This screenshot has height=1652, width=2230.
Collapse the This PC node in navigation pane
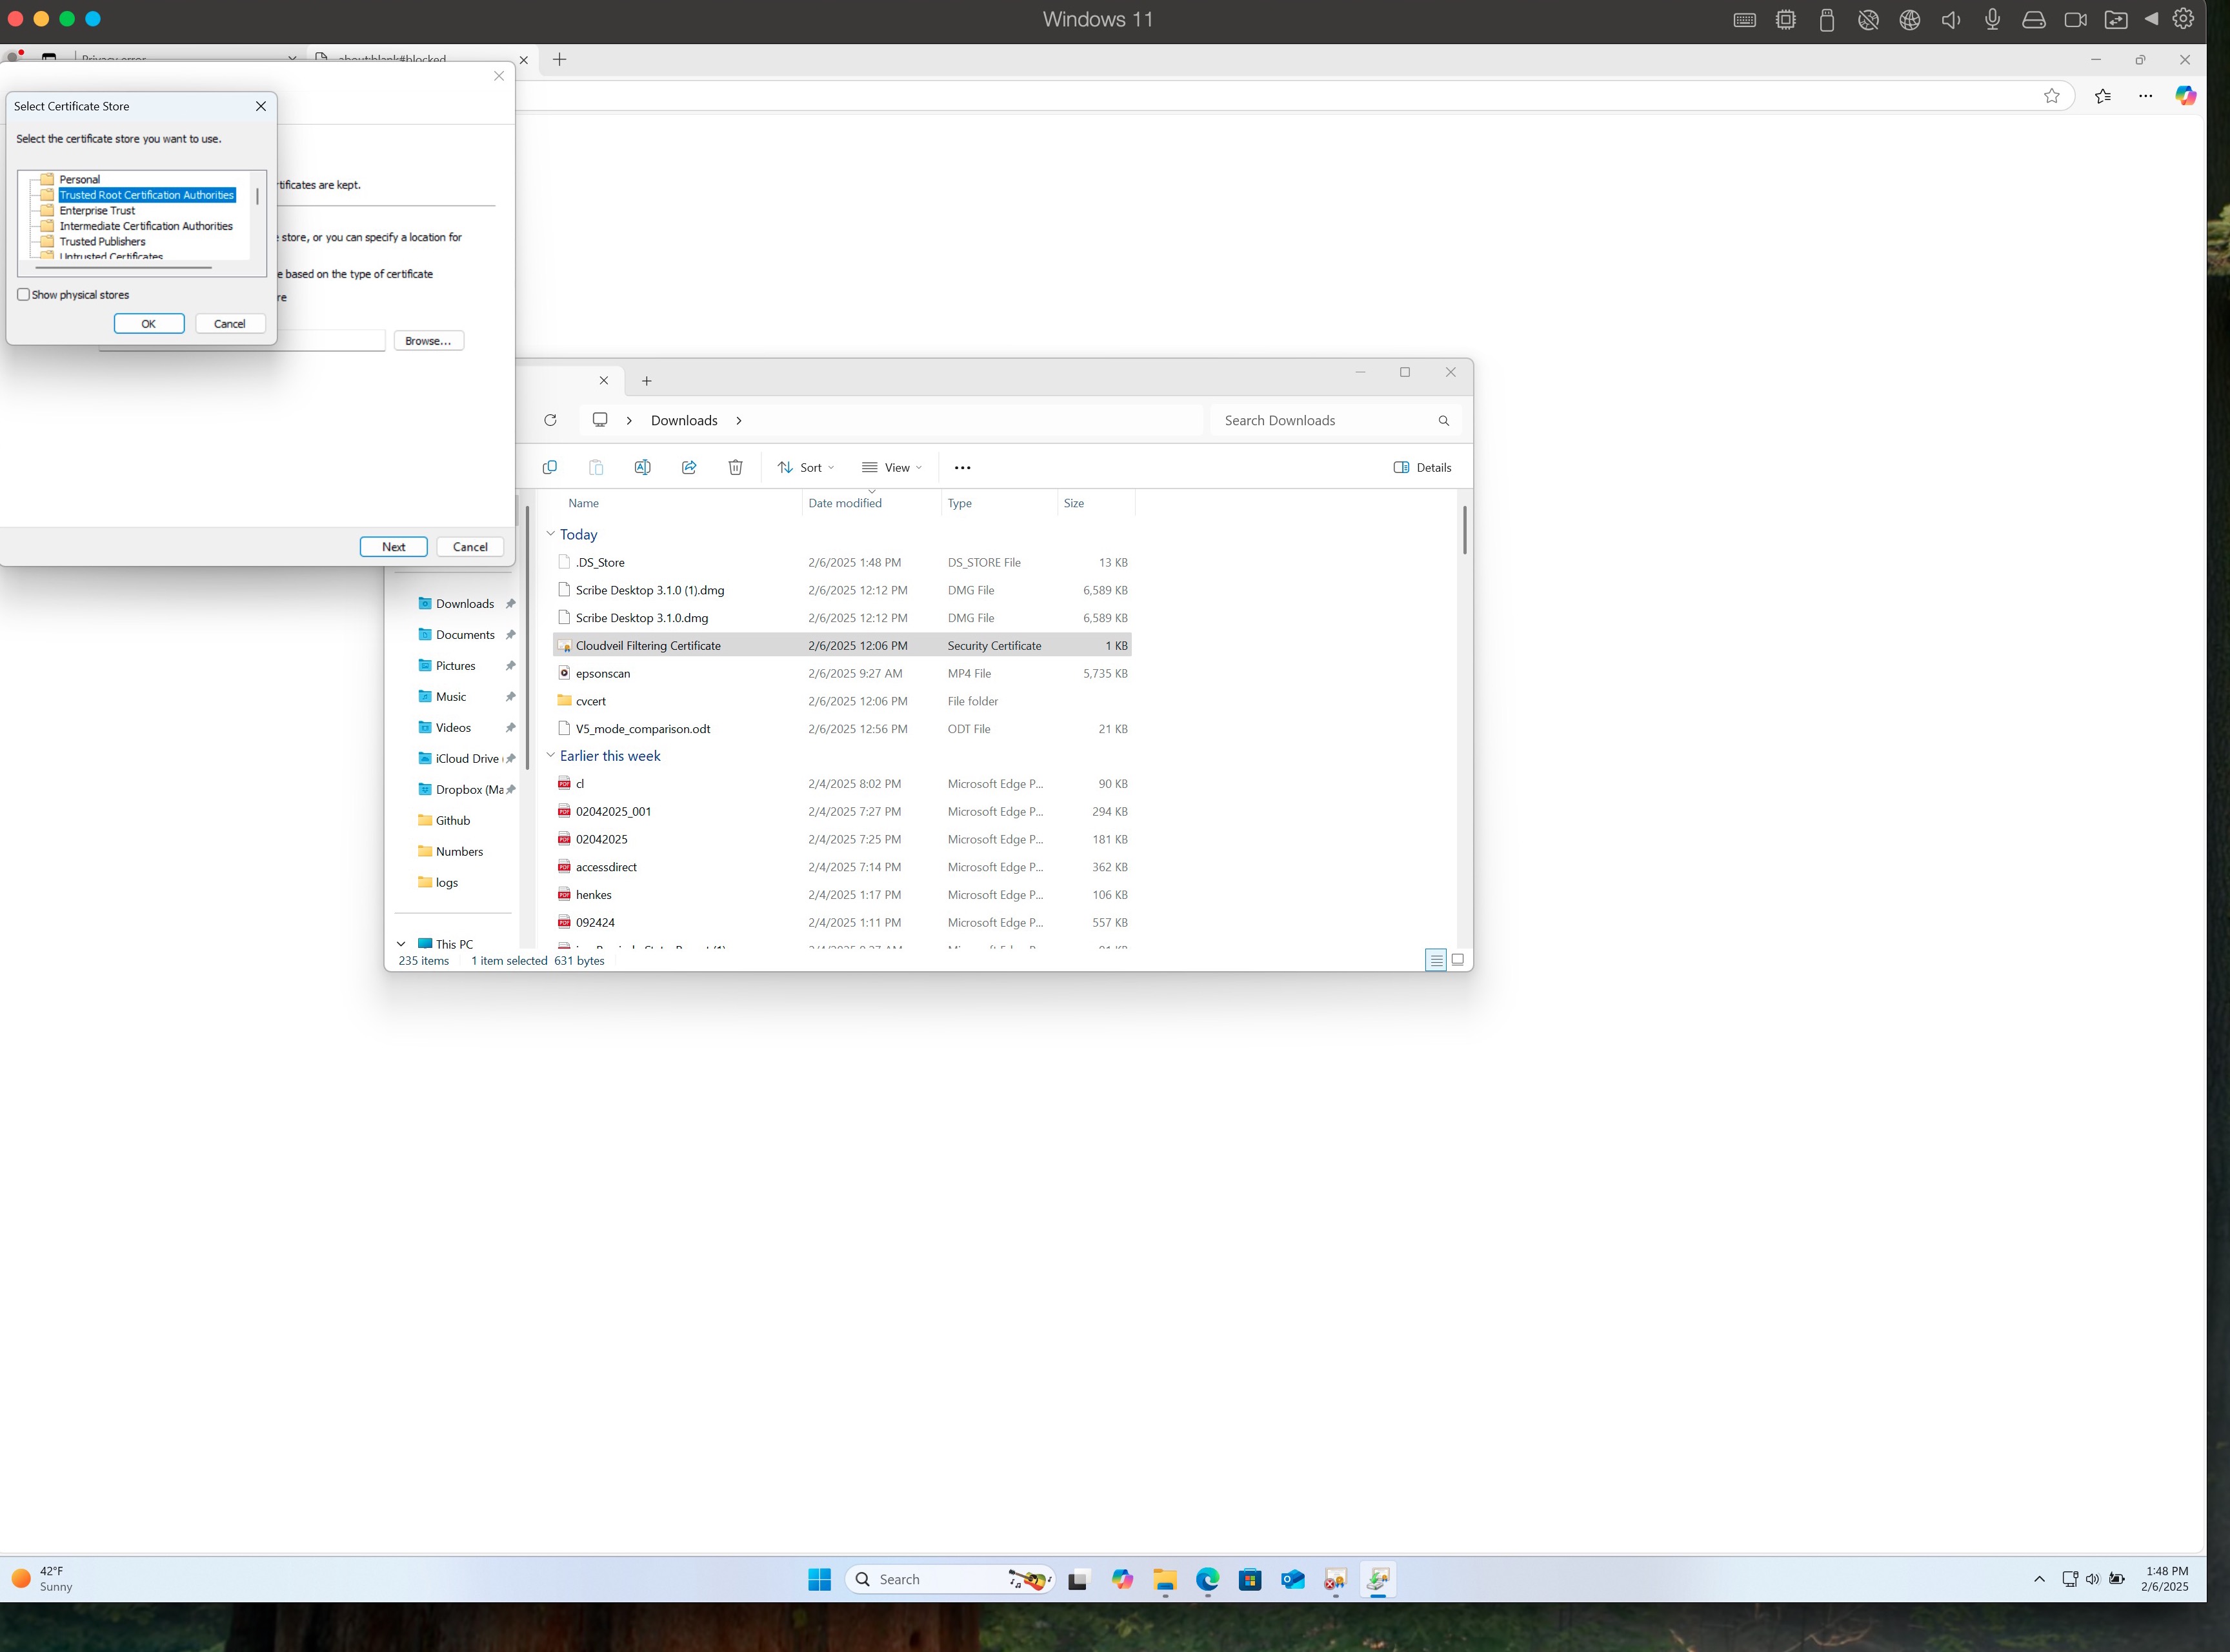[401, 944]
